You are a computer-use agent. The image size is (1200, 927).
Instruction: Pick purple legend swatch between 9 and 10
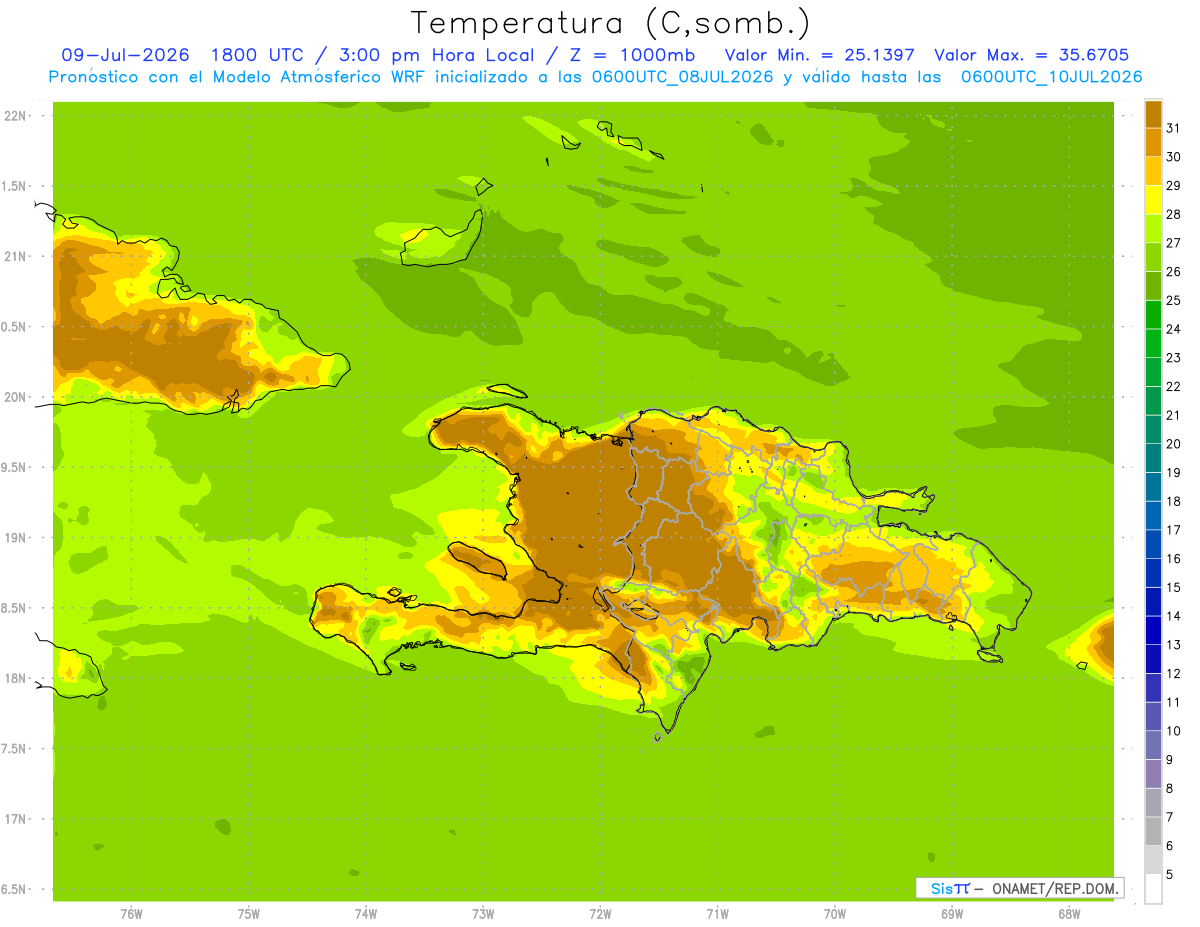1154,745
